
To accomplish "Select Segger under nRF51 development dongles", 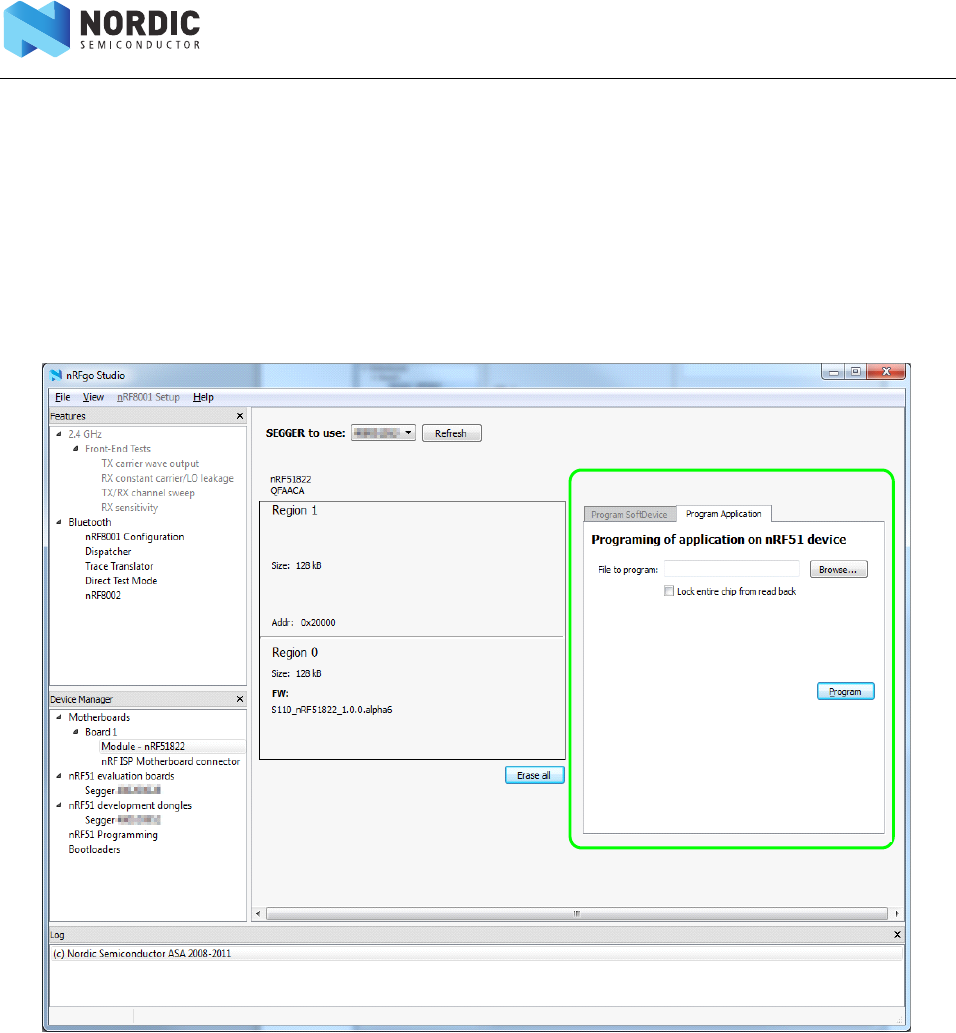I will tap(123, 820).
